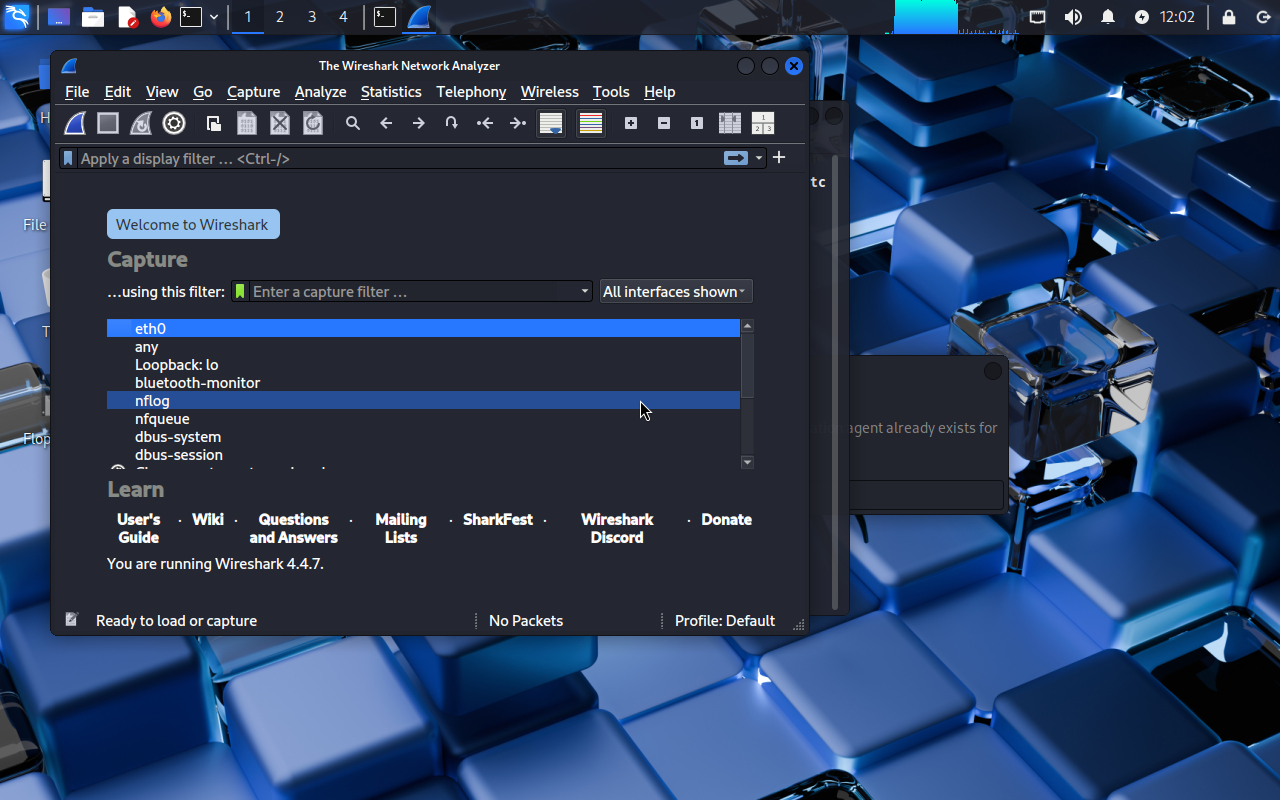The height and width of the screenshot is (800, 1280).
Task: Toggle auto-scroll to last packet during capture
Action: coord(551,123)
